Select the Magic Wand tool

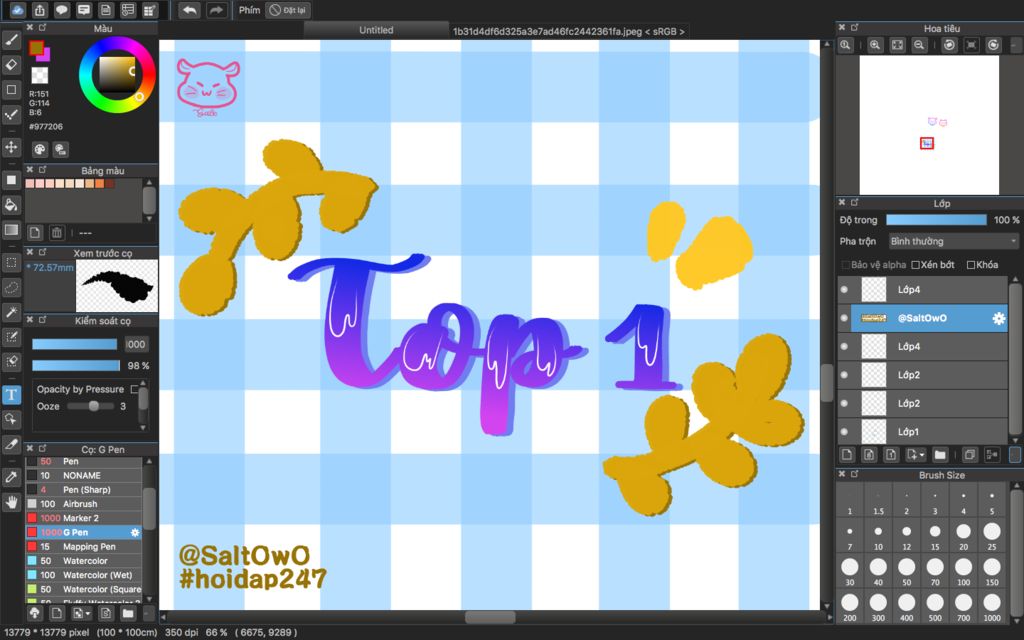[11, 312]
